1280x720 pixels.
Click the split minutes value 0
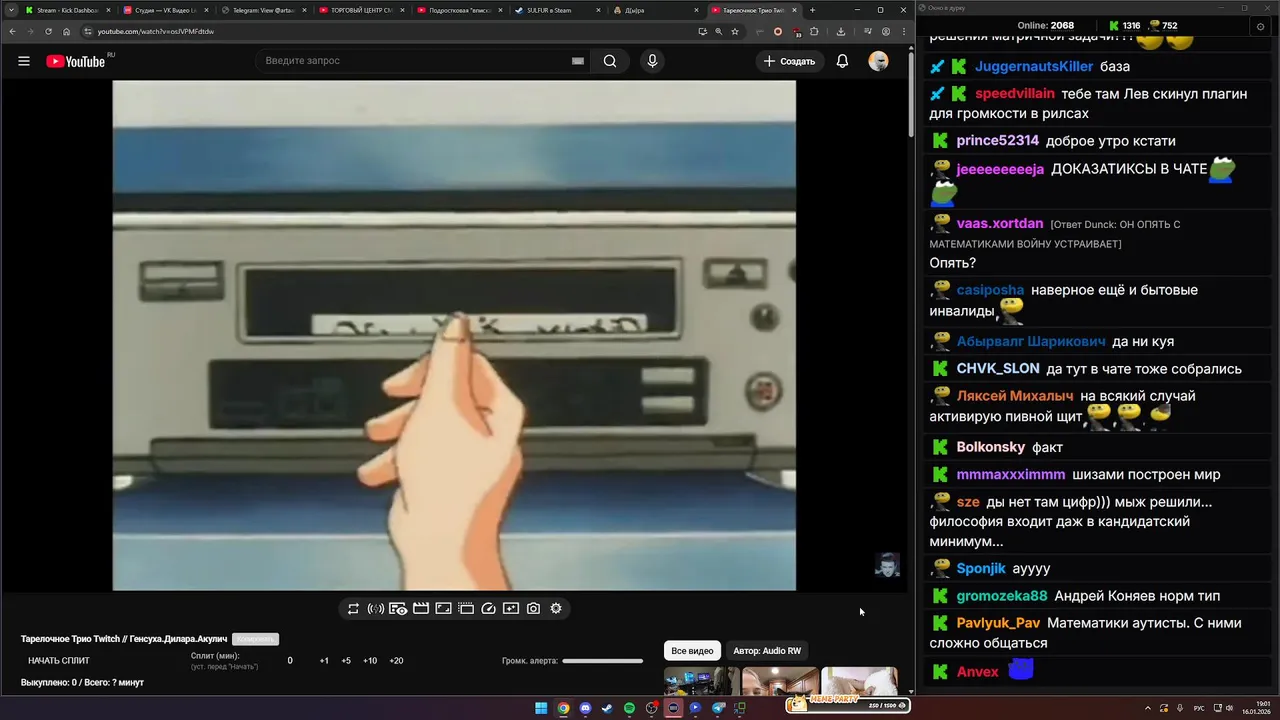coord(290,661)
